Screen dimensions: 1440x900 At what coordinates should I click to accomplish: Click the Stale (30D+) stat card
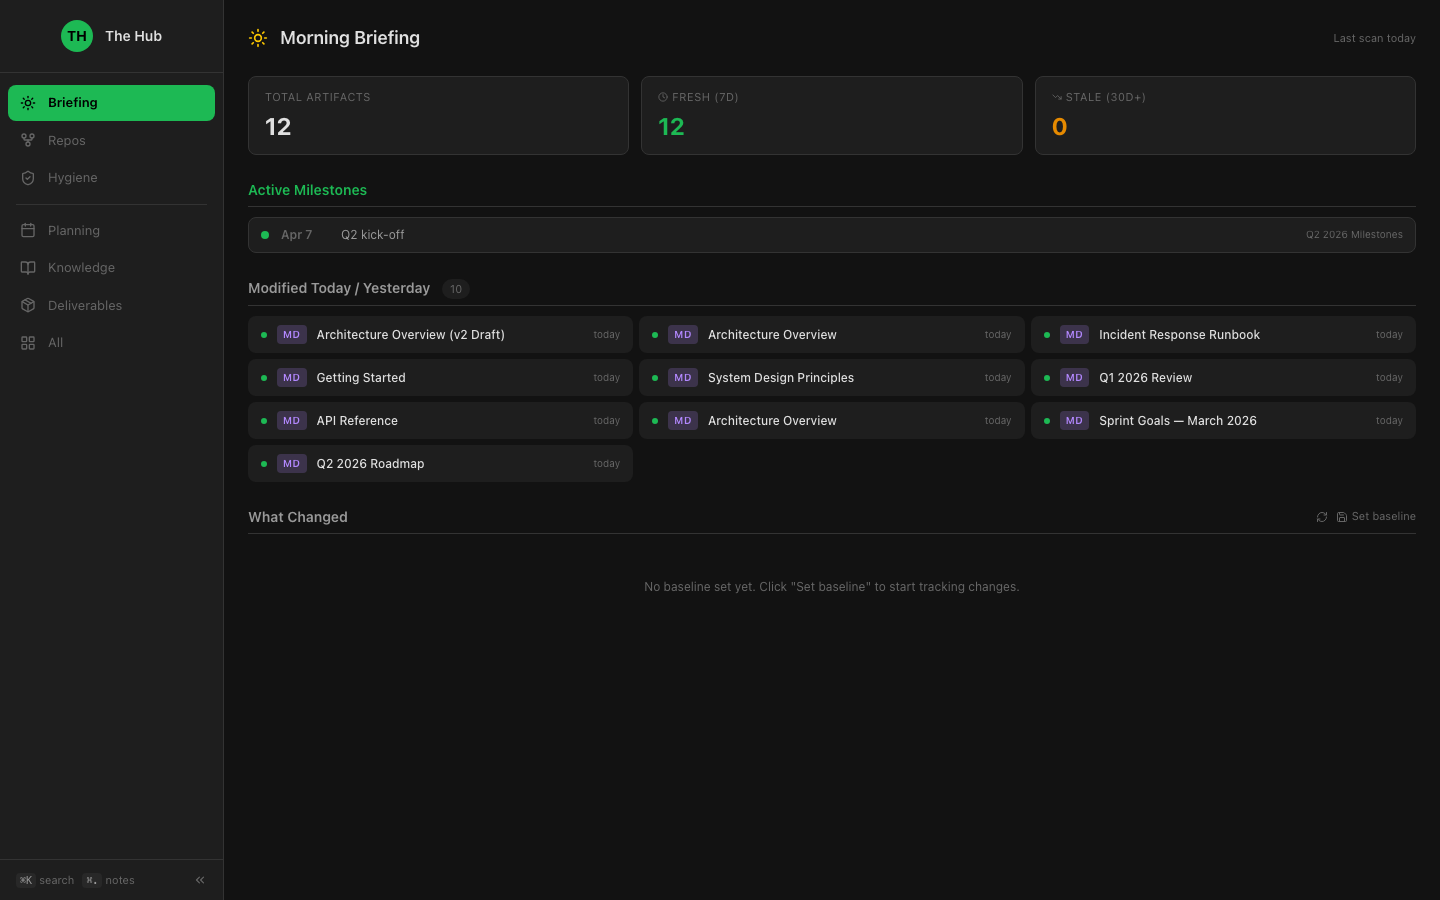[1224, 116]
